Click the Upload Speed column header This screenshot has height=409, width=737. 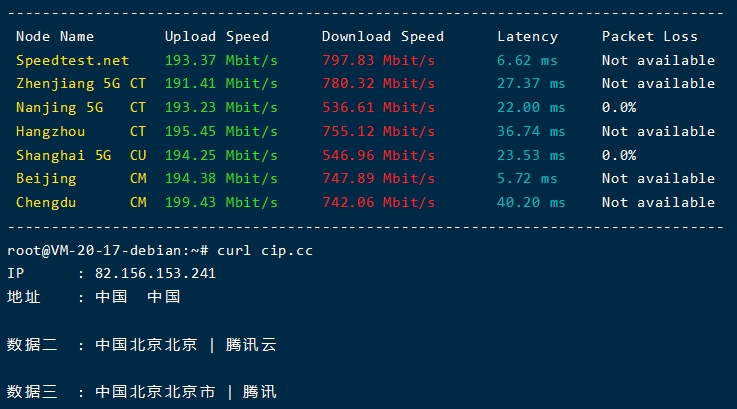pos(217,37)
